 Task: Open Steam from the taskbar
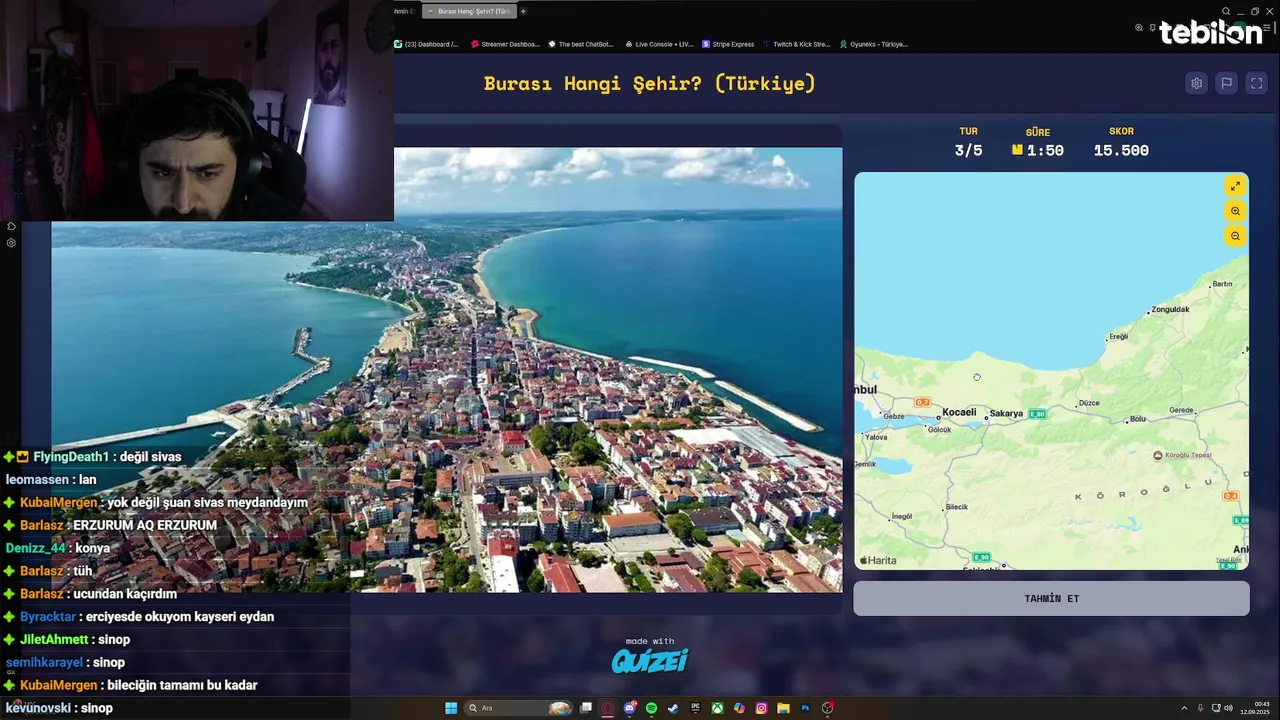(673, 708)
